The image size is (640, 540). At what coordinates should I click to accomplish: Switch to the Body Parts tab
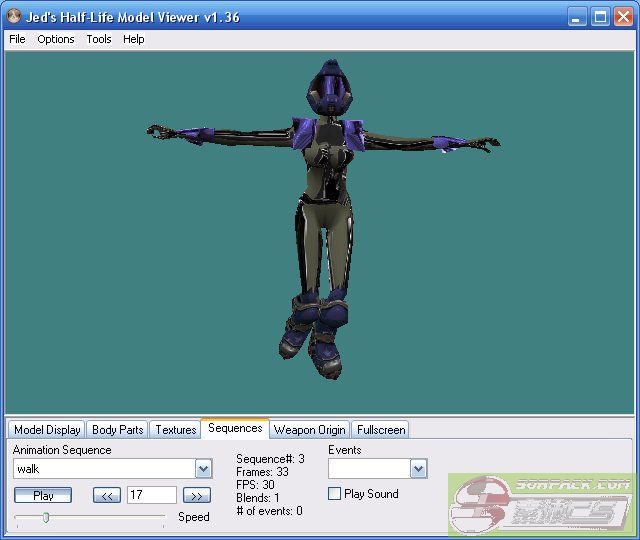[117, 430]
